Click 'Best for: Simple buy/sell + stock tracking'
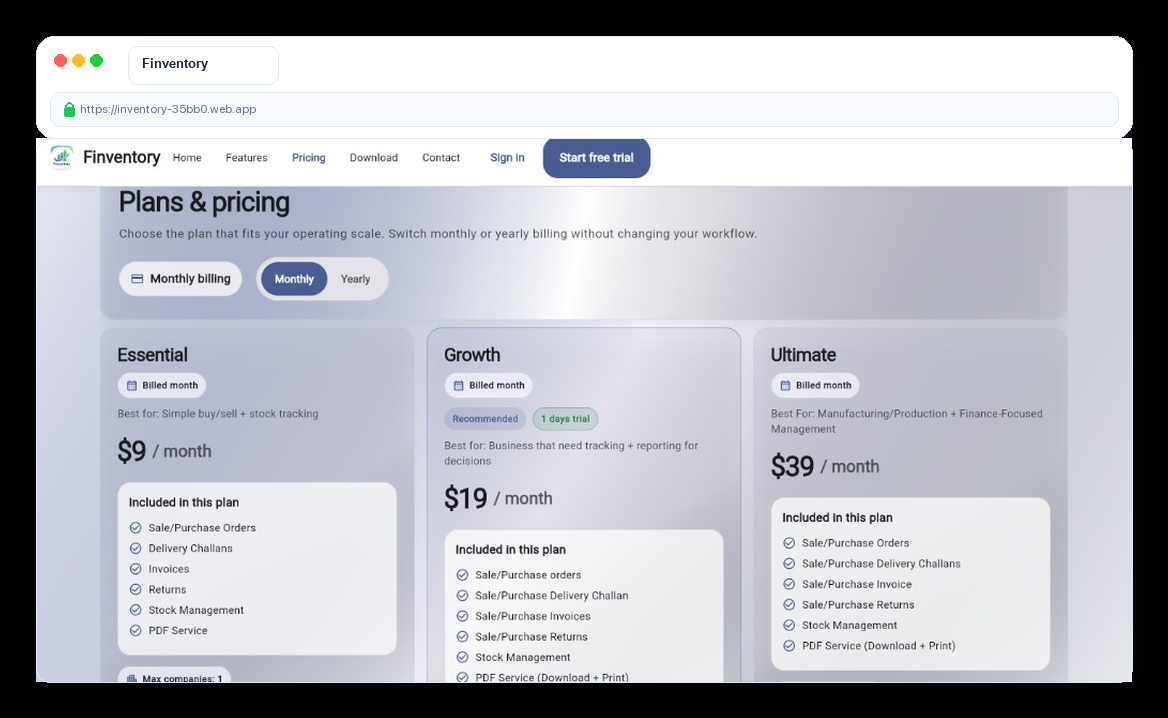This screenshot has width=1168, height=718. point(218,414)
